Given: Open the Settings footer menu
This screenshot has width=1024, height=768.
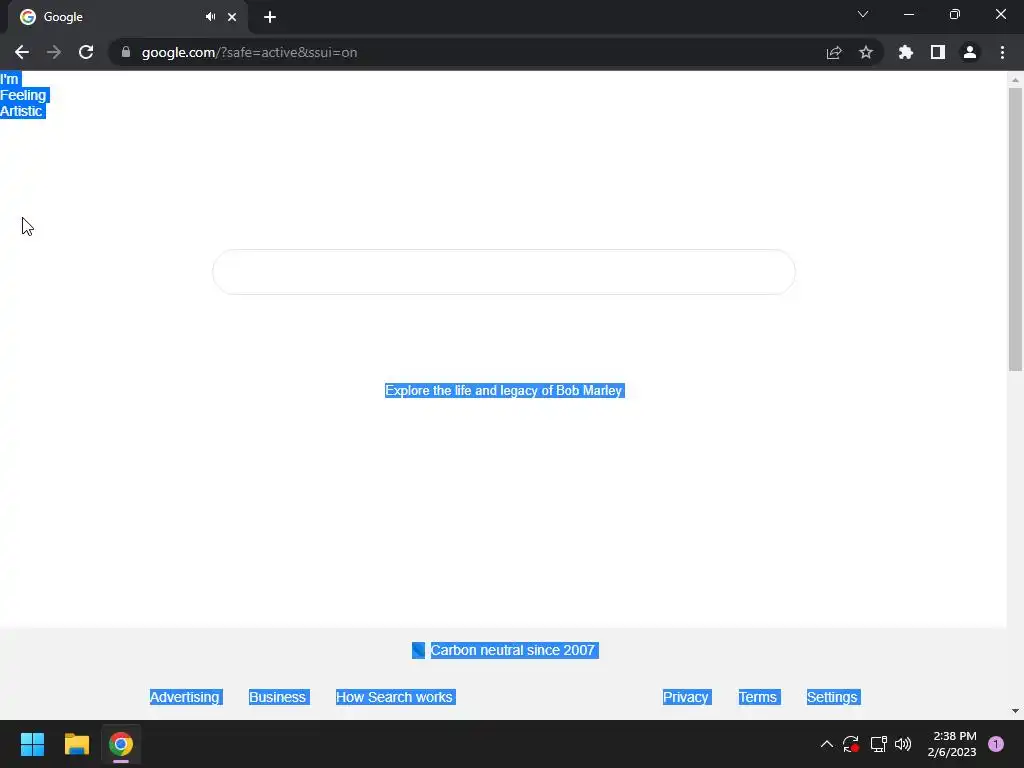Looking at the screenshot, I should [x=833, y=697].
